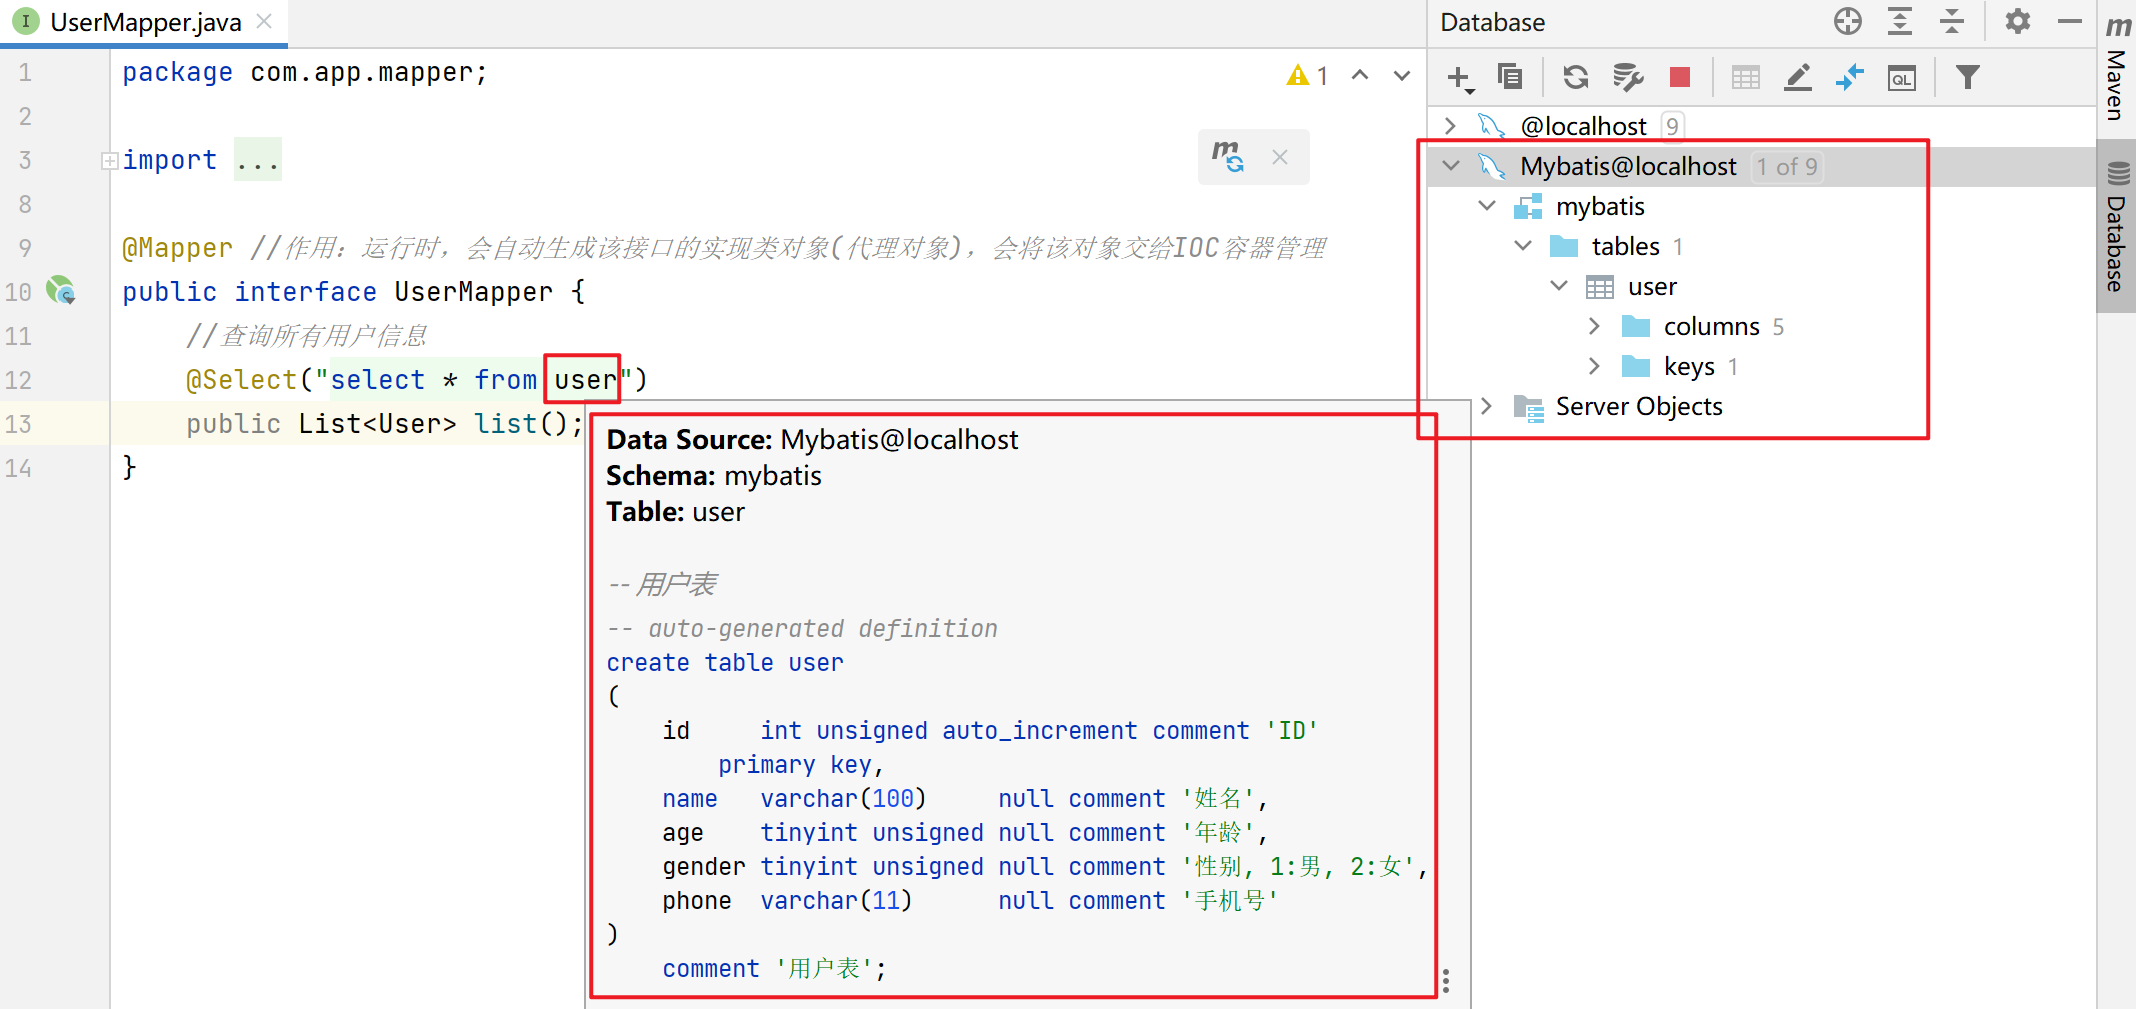Click the UserMapper interface name
Viewport: 2136px width, 1009px height.
pos(473,292)
